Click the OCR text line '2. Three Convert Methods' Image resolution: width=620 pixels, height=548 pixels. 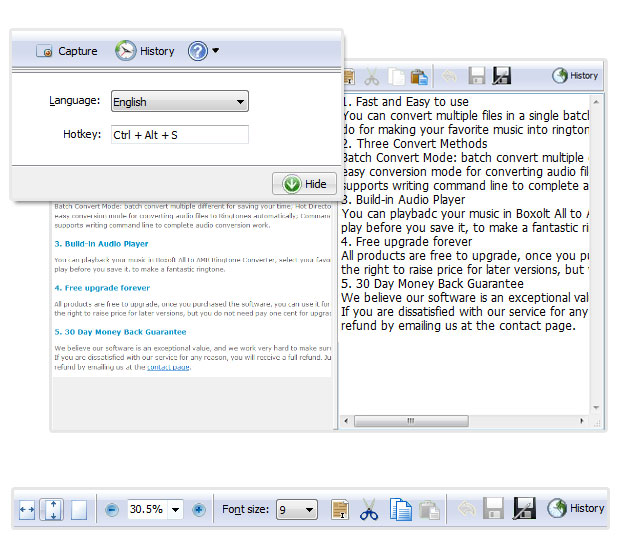(x=414, y=144)
